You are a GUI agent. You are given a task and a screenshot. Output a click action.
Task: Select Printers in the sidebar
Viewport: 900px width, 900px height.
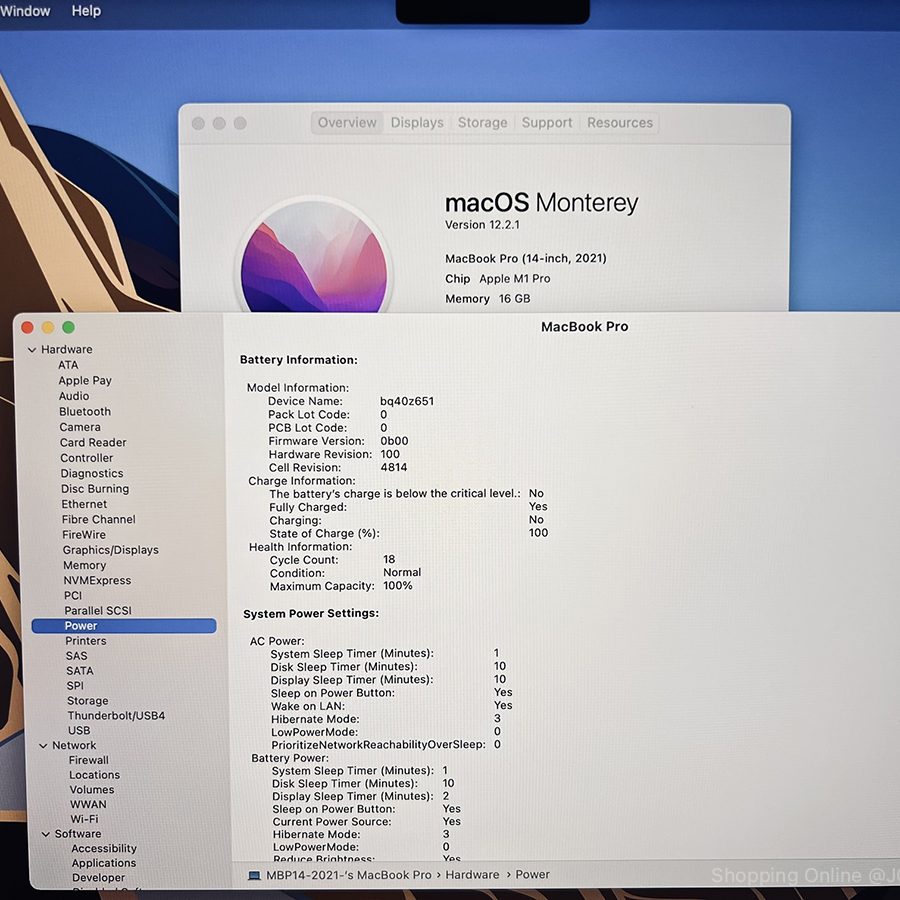coord(86,641)
